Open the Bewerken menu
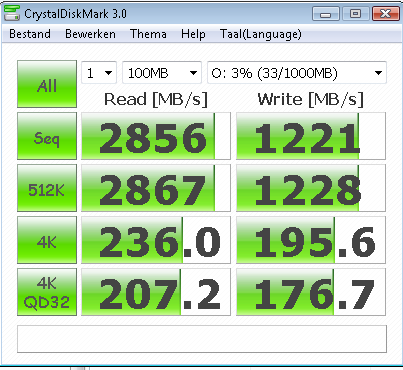Image resolution: width=403 pixels, height=370 pixels. point(90,34)
